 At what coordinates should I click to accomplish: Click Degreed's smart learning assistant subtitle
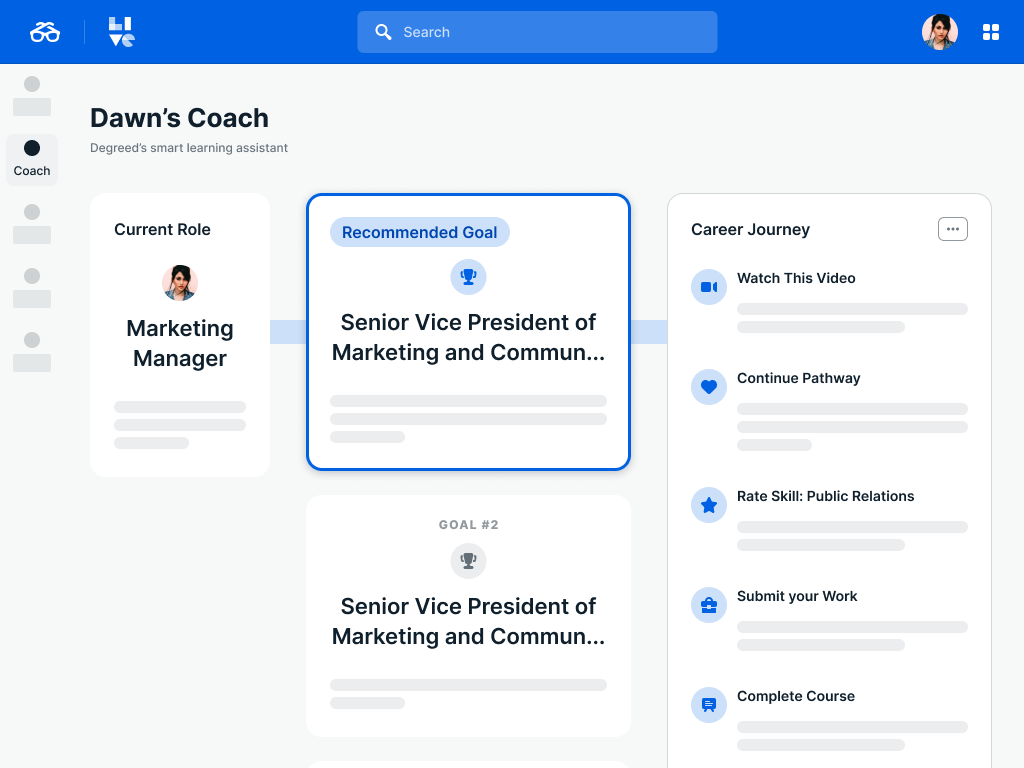(189, 148)
